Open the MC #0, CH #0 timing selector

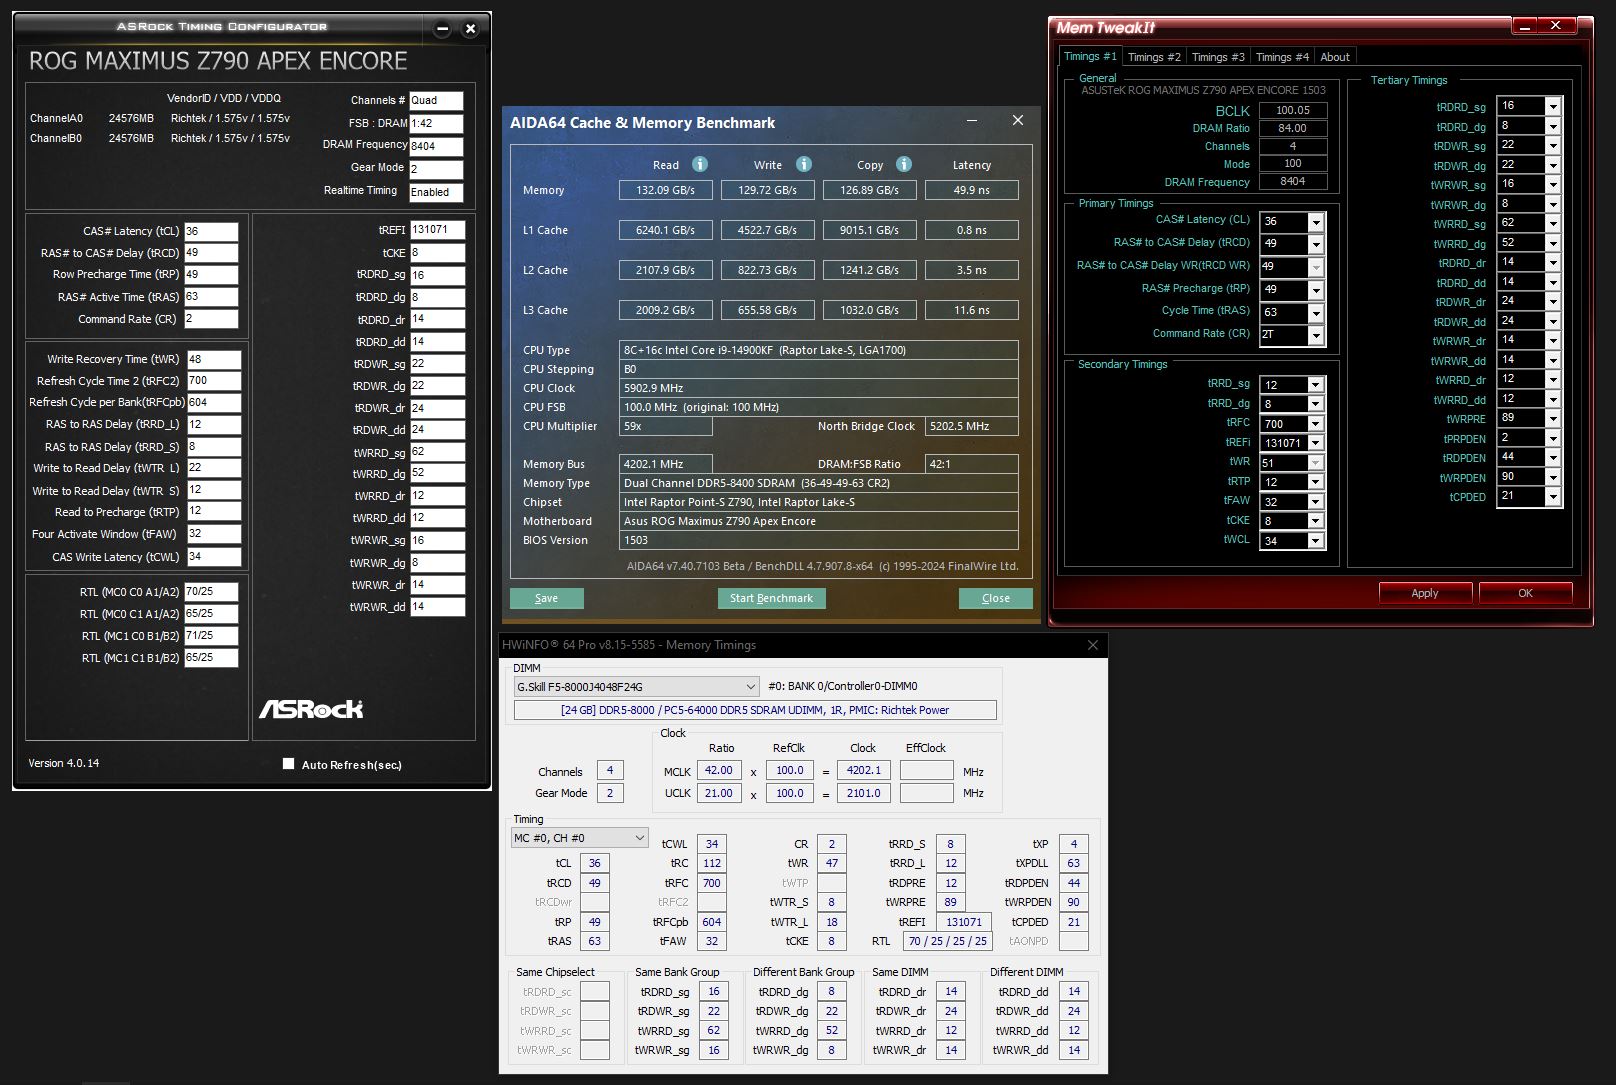[x=579, y=838]
